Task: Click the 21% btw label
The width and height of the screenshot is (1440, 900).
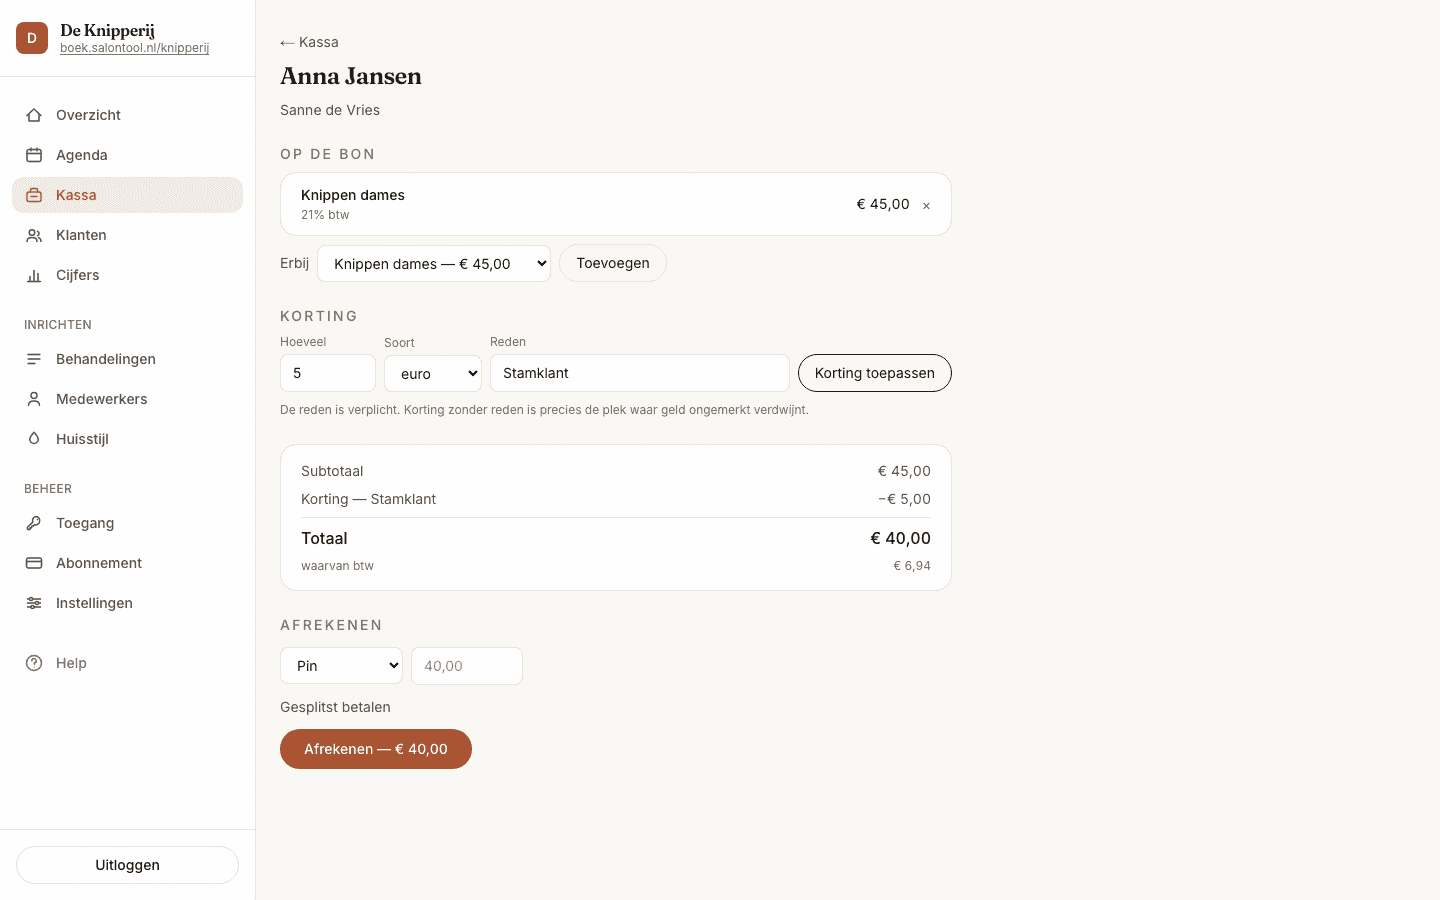Action: pos(325,215)
